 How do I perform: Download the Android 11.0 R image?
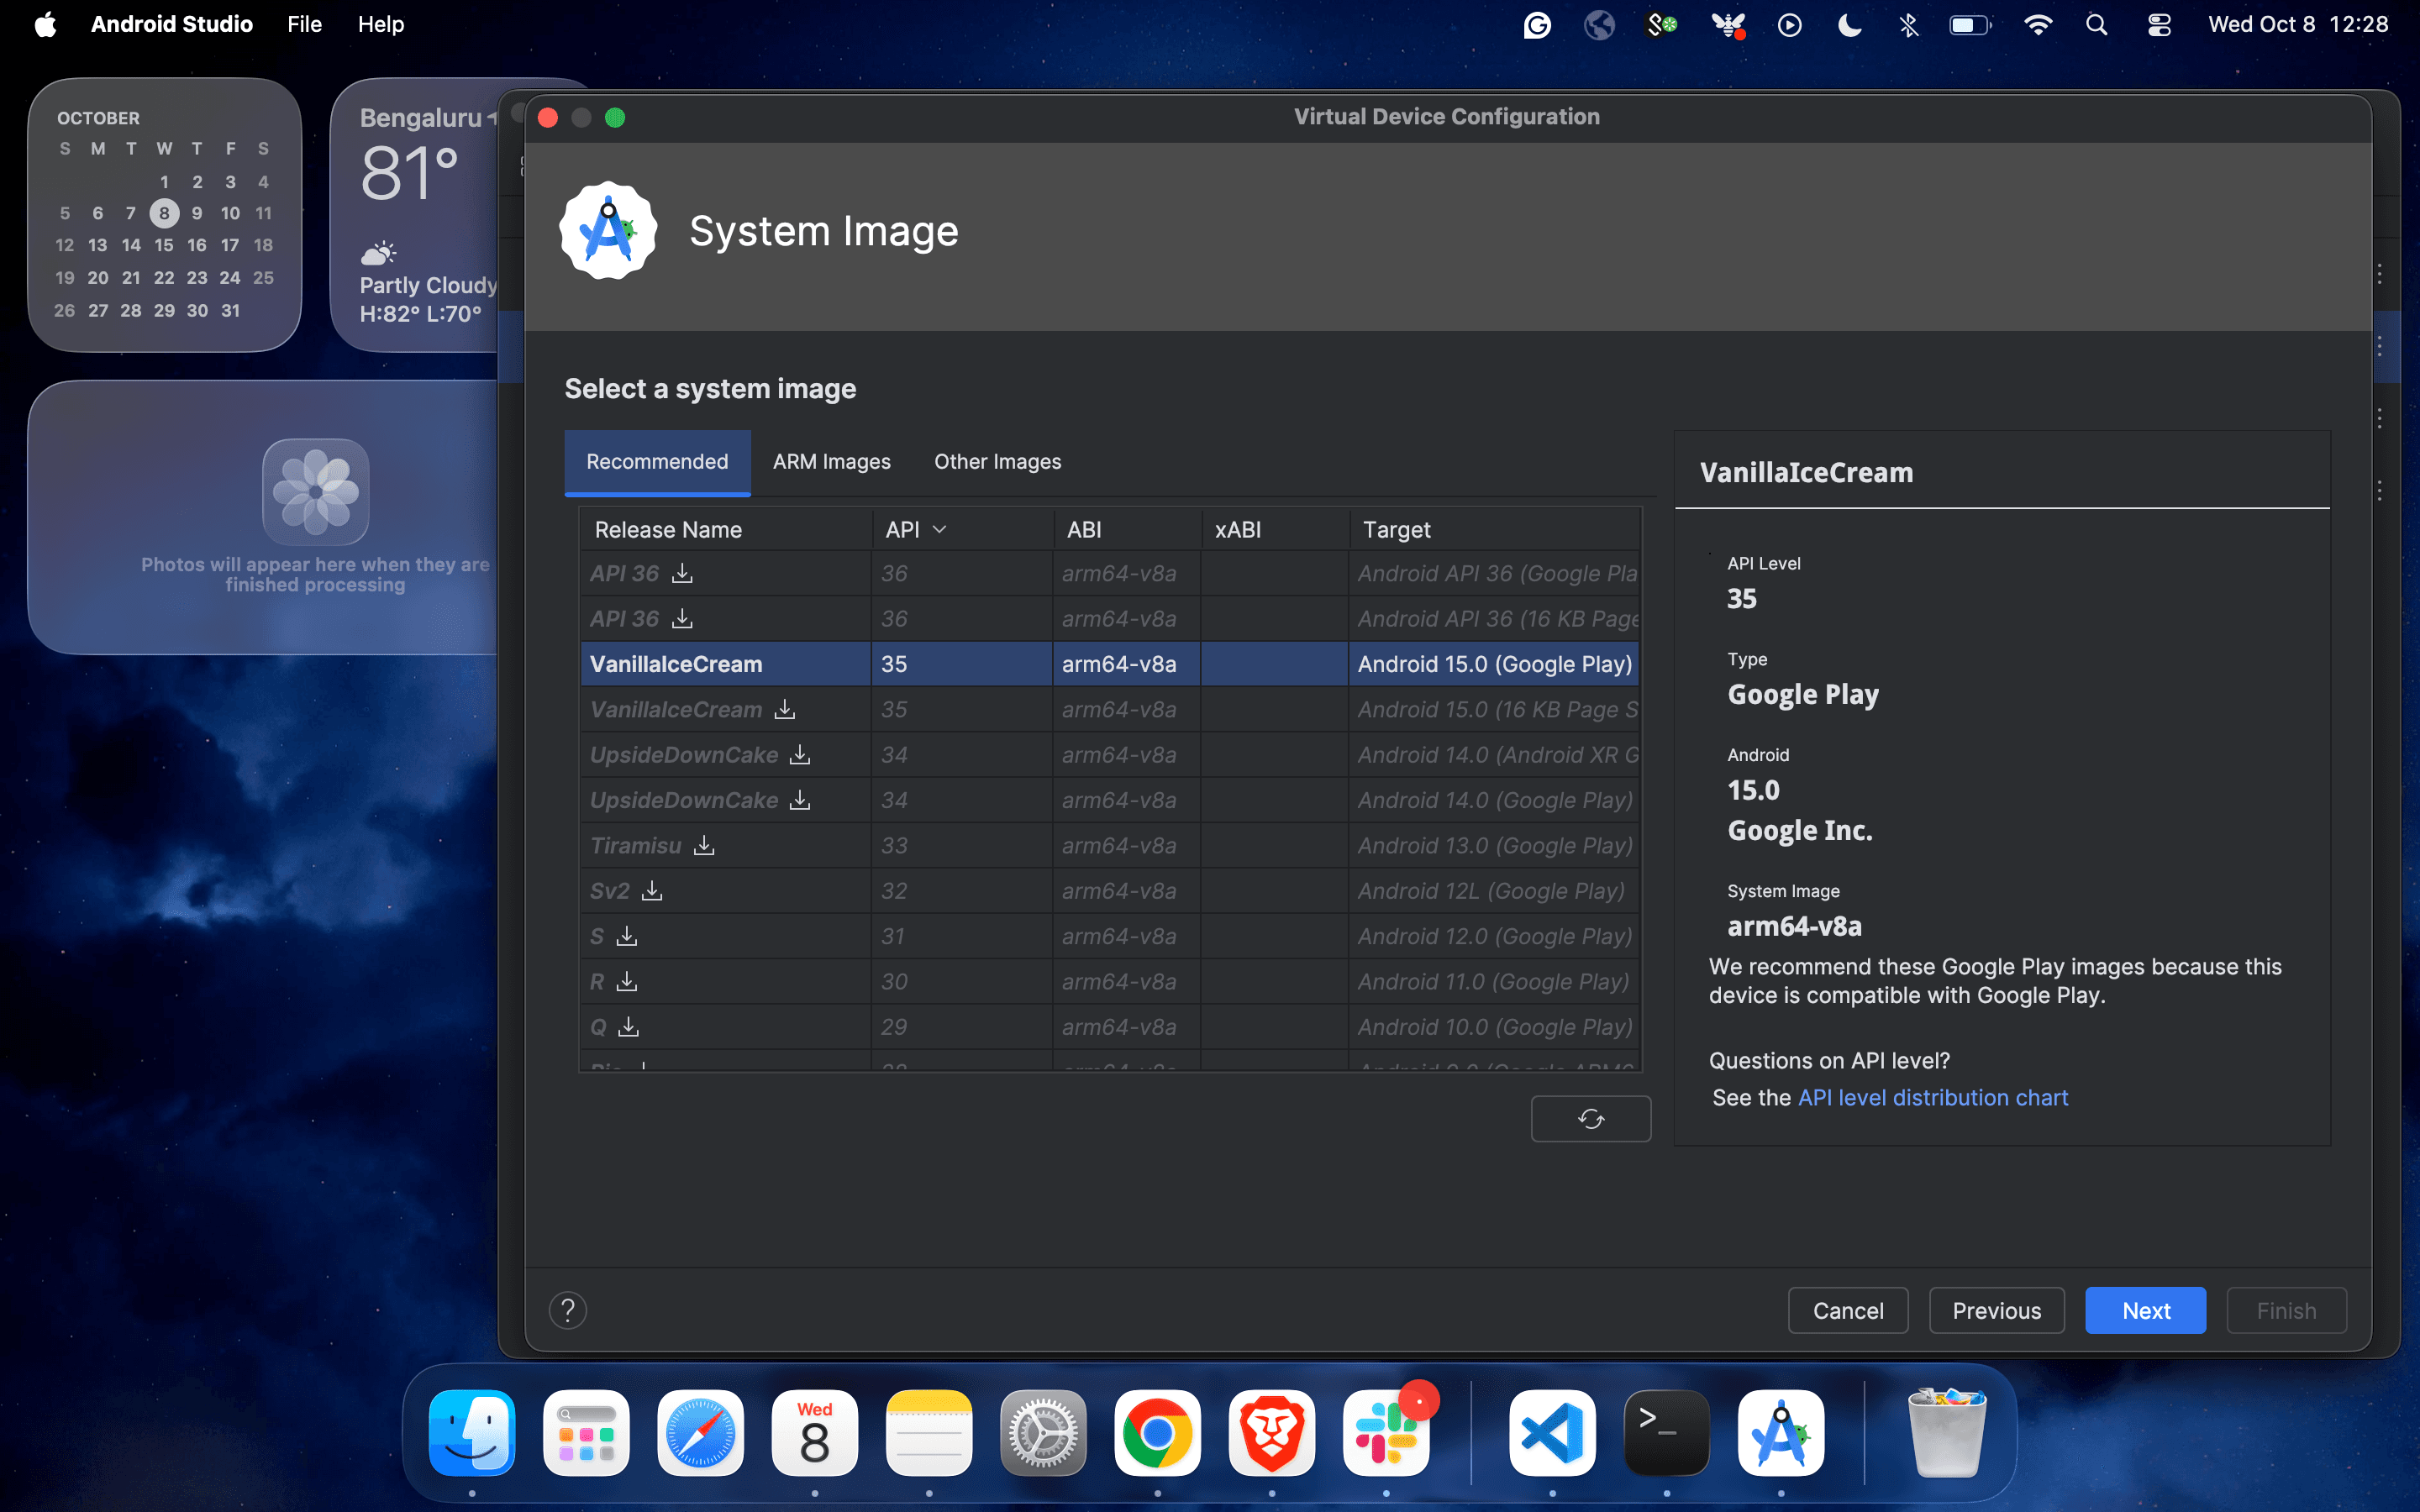point(627,981)
